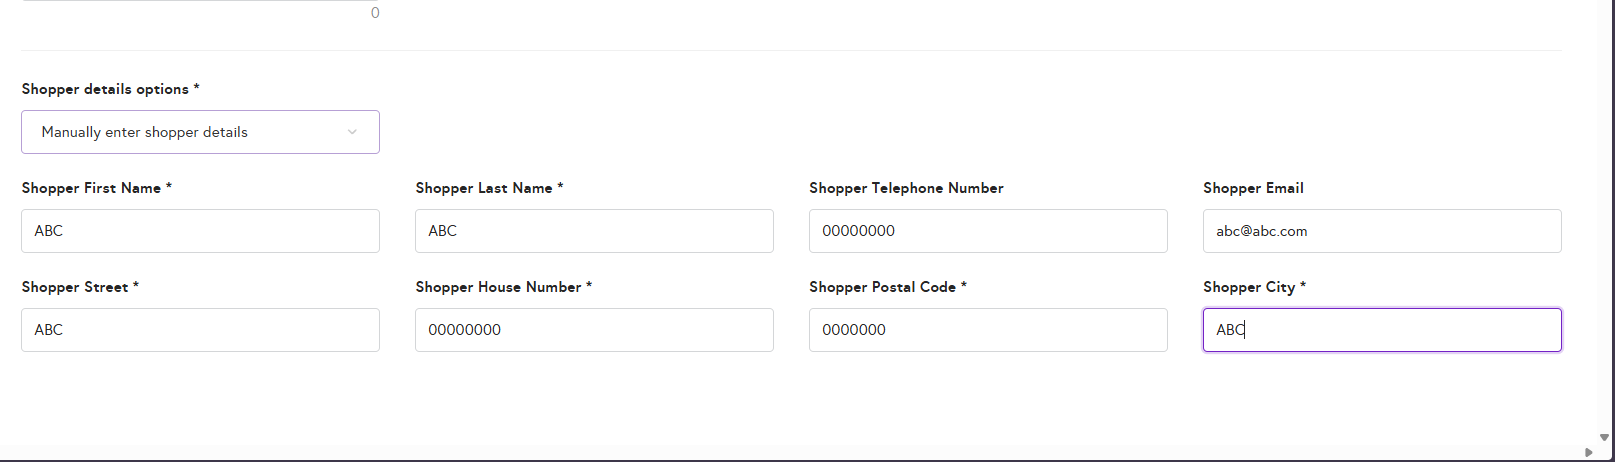The width and height of the screenshot is (1615, 462).
Task: Click the Shopper First Name input field
Action: tap(200, 231)
